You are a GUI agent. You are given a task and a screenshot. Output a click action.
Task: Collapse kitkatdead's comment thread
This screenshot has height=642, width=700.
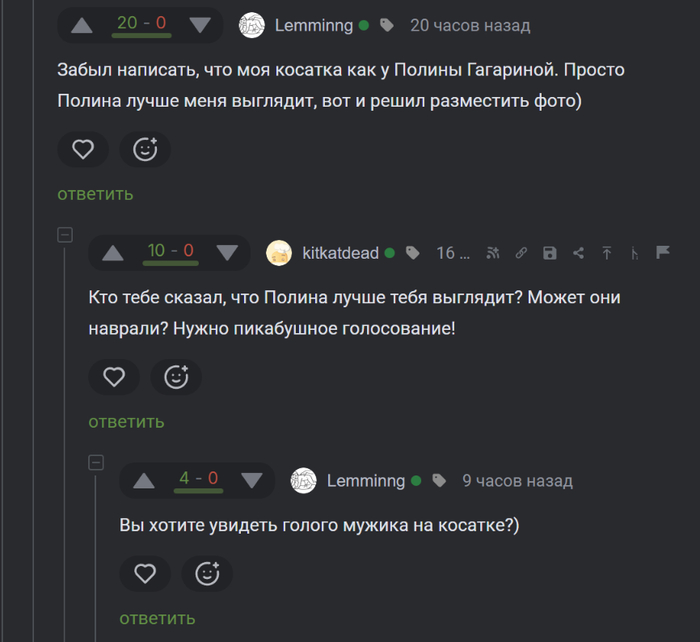tap(65, 235)
